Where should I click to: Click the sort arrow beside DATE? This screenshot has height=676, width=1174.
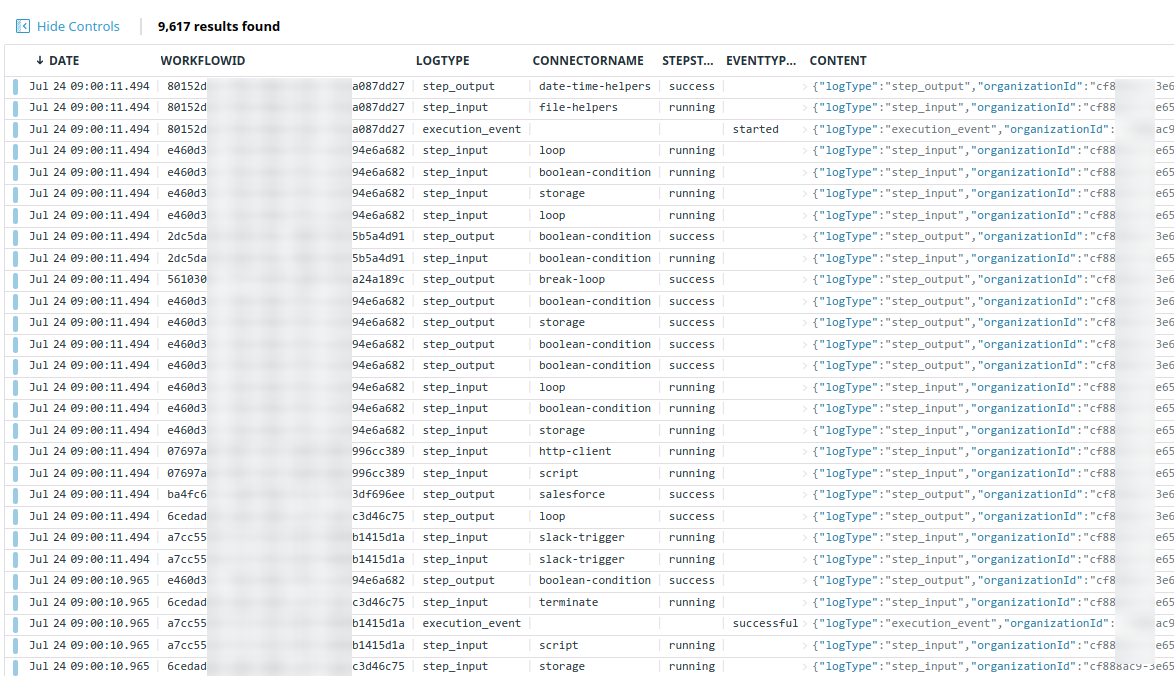[40, 61]
